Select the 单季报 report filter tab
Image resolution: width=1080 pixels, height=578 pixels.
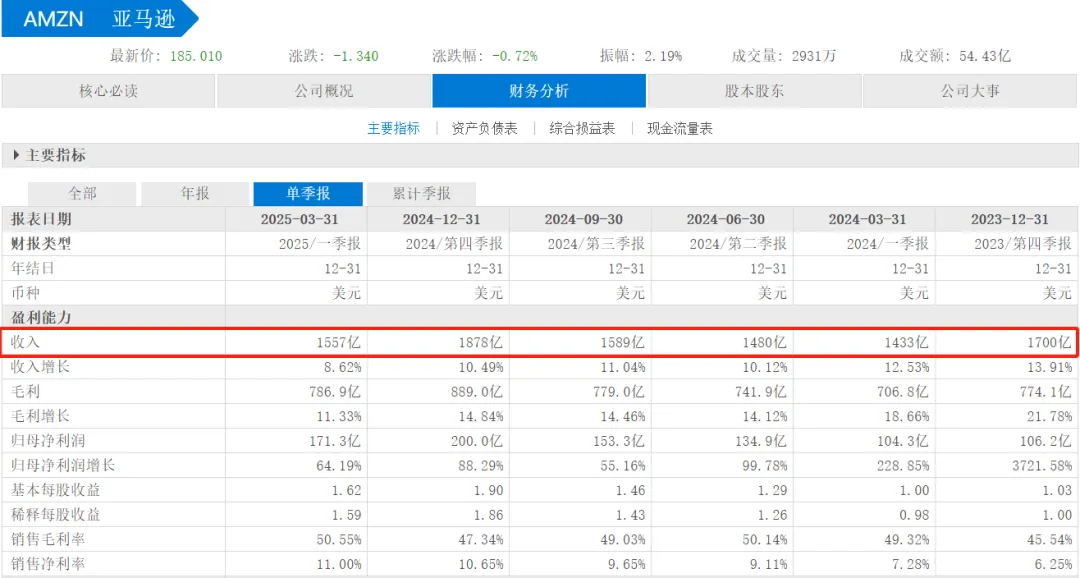coord(308,194)
